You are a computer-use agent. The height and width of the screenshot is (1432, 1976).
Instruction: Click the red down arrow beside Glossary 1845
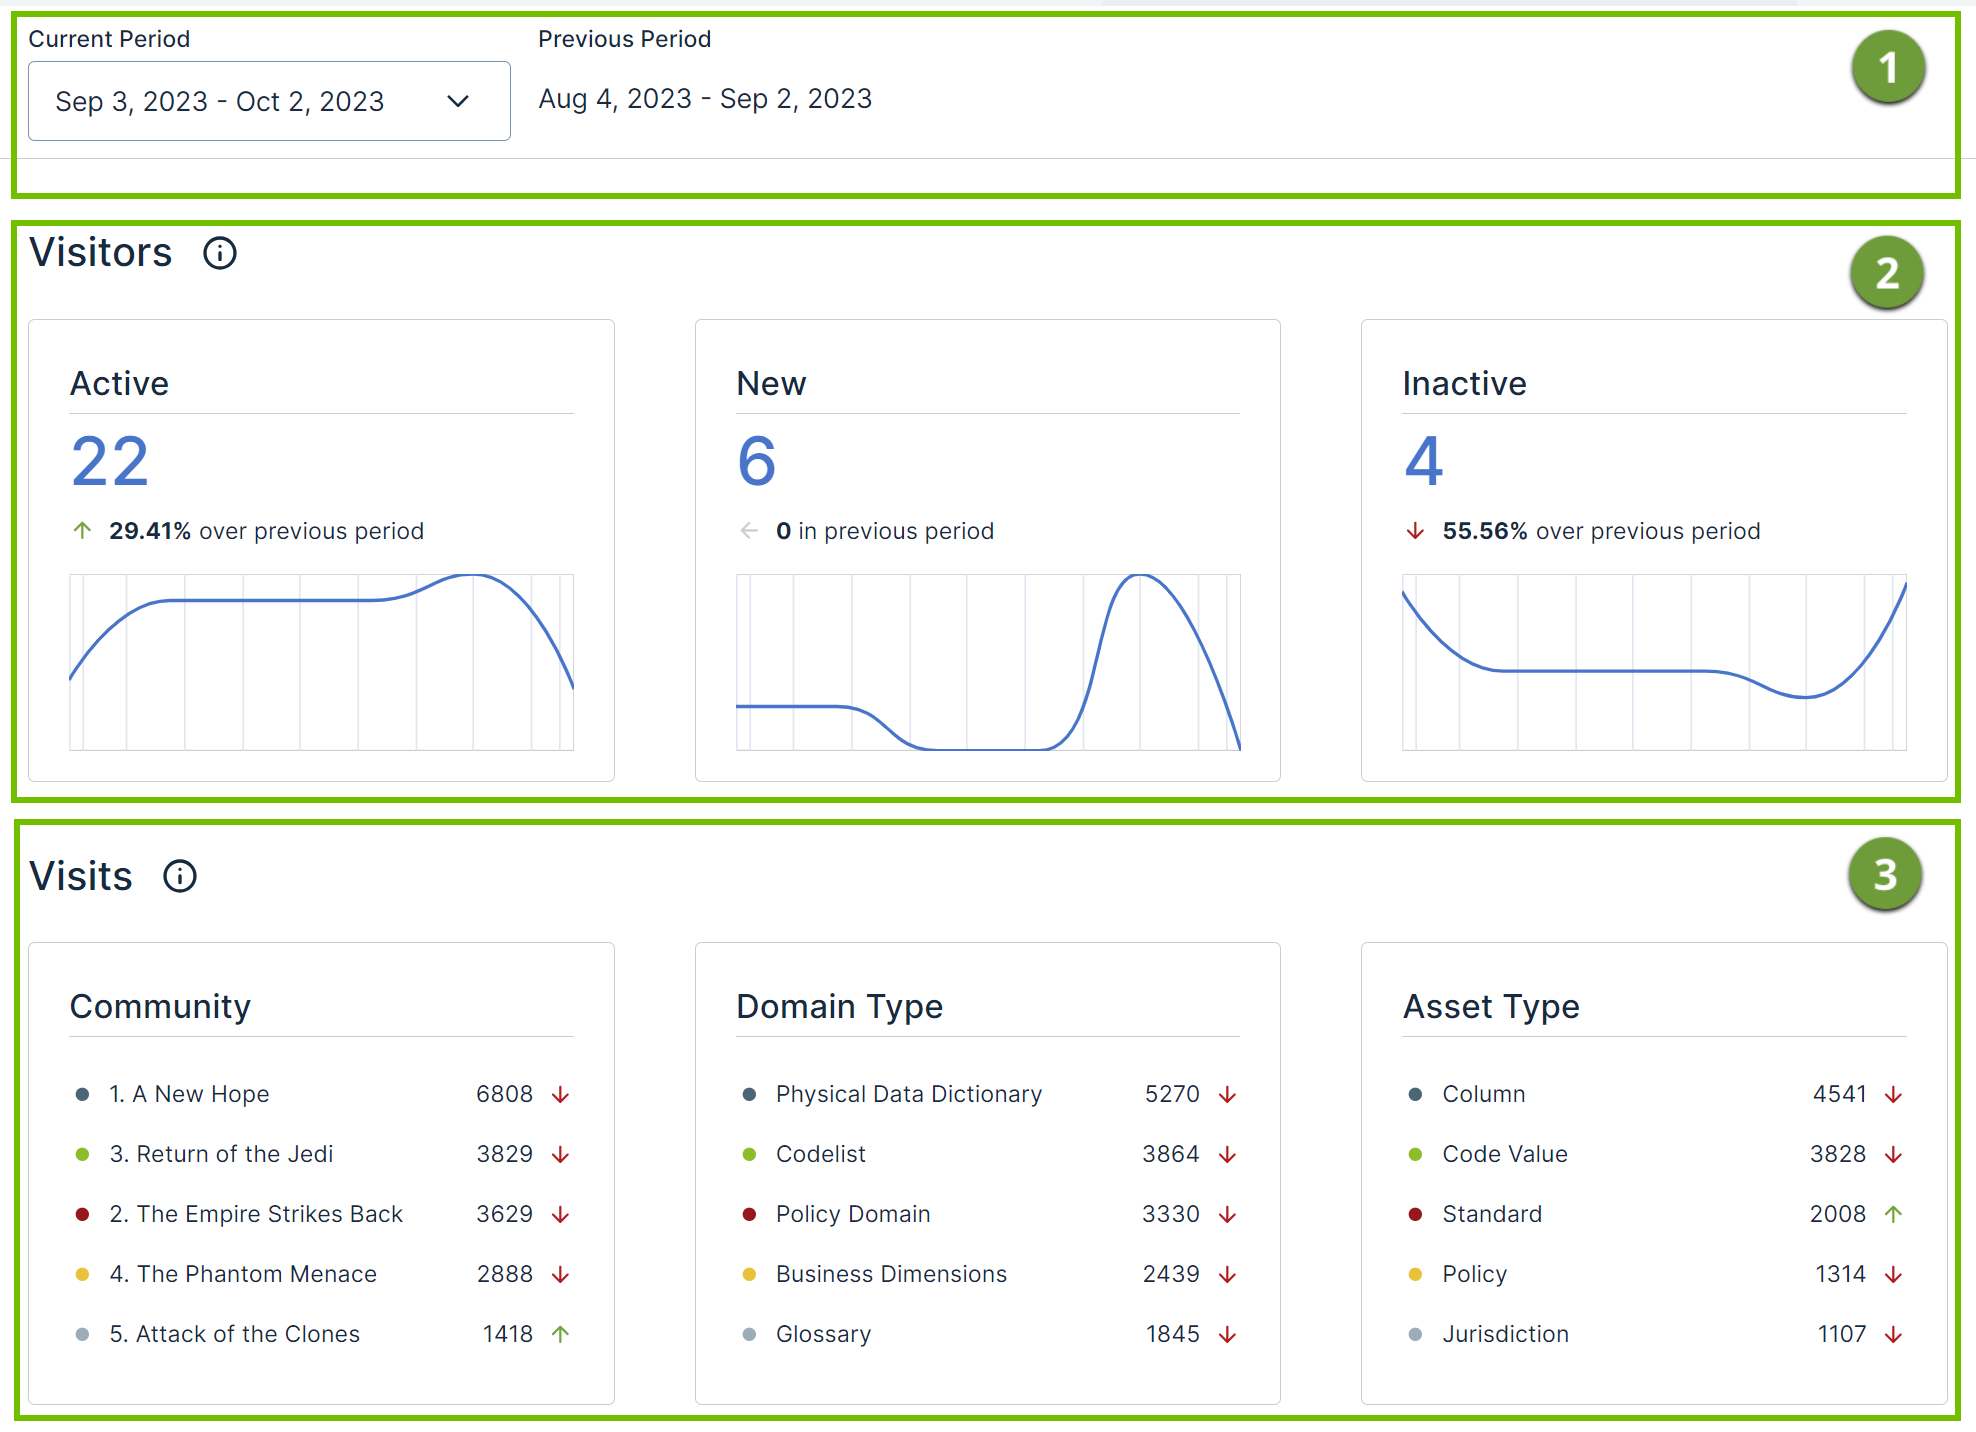[1227, 1334]
